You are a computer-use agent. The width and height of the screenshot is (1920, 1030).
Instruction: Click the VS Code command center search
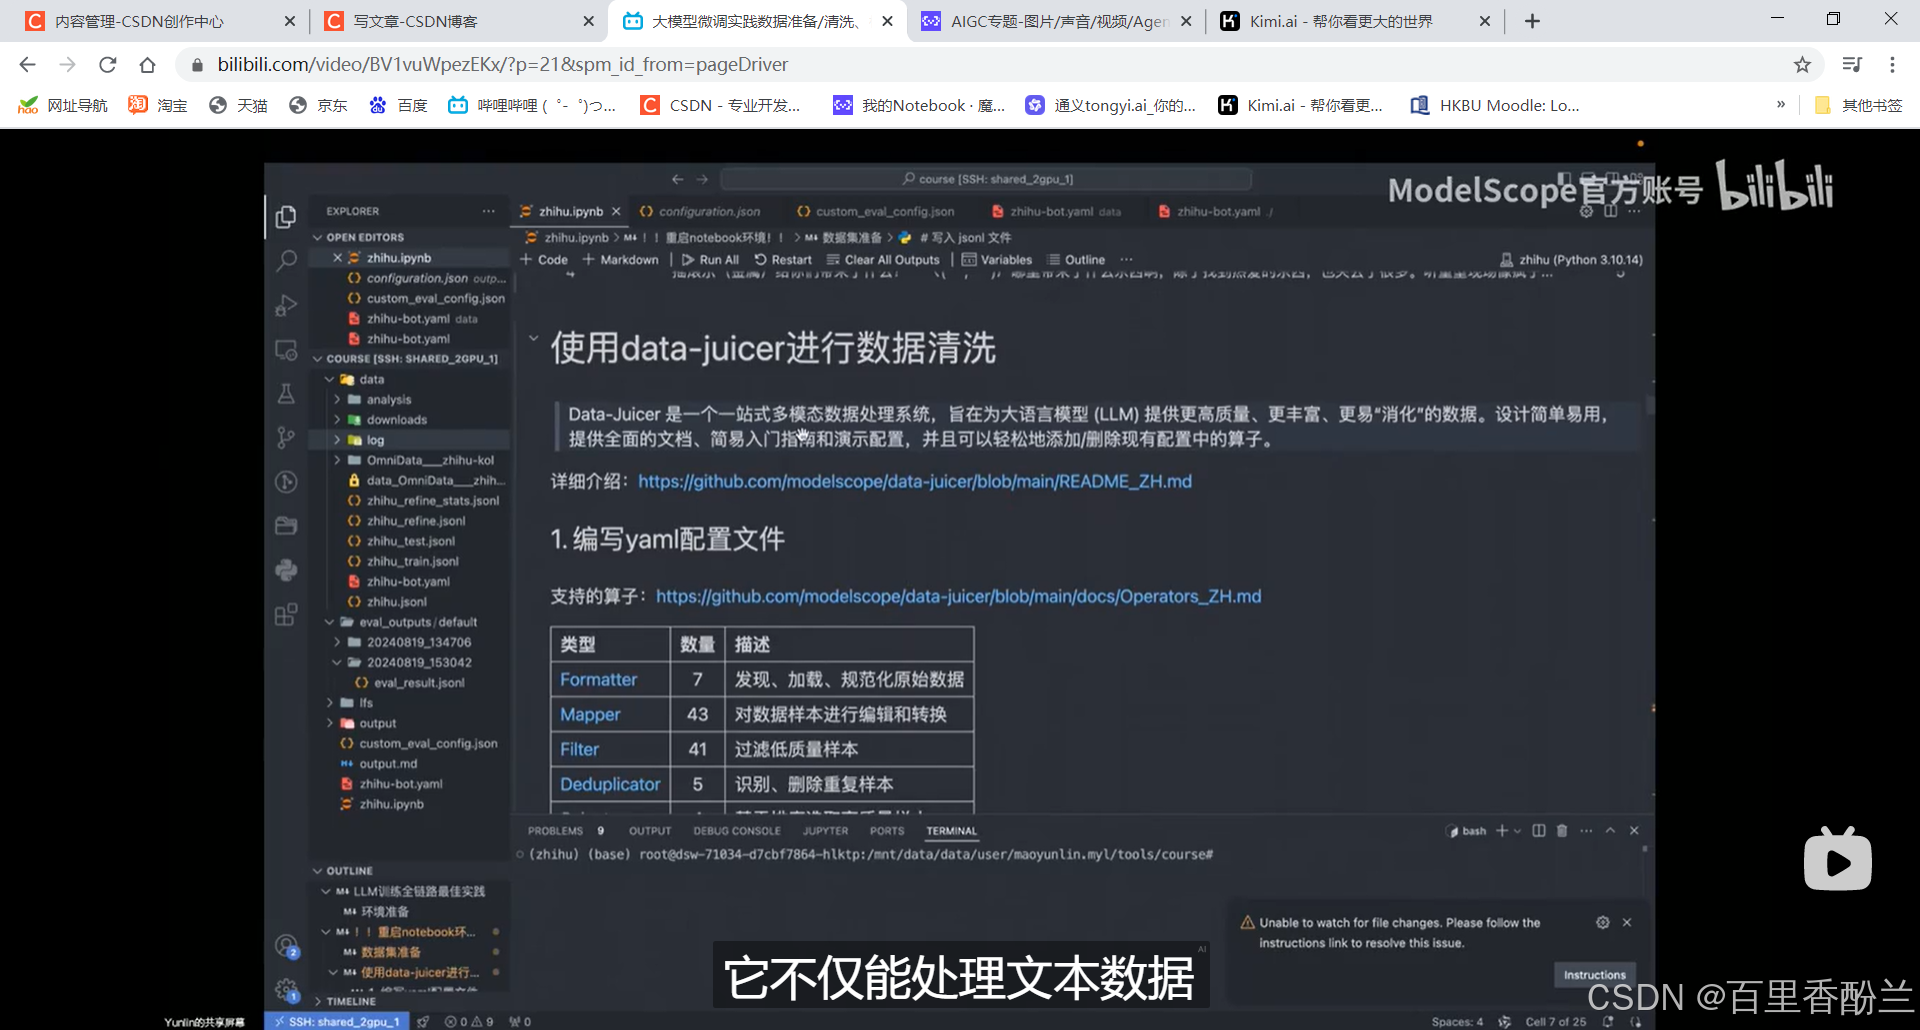point(986,179)
